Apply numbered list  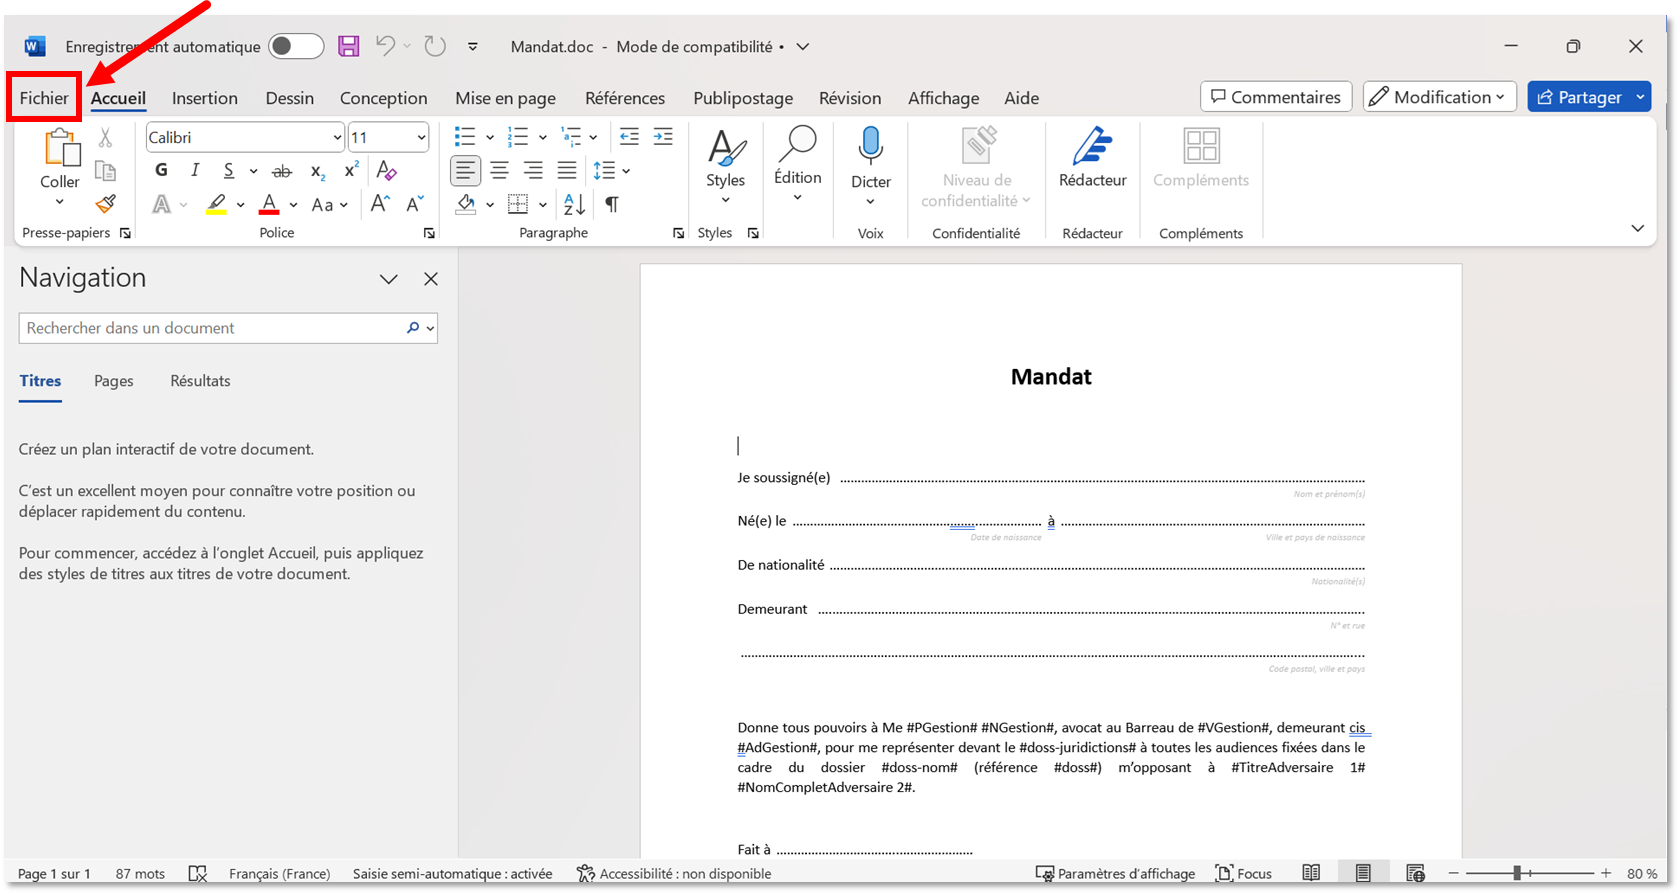(x=518, y=137)
